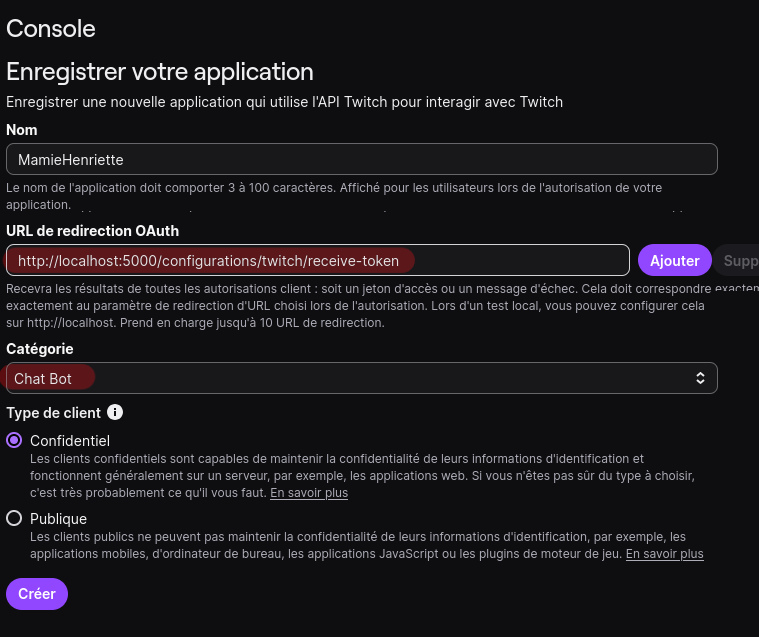Open En savoir plus link under Publique
The width and height of the screenshot is (759, 637).
664,553
